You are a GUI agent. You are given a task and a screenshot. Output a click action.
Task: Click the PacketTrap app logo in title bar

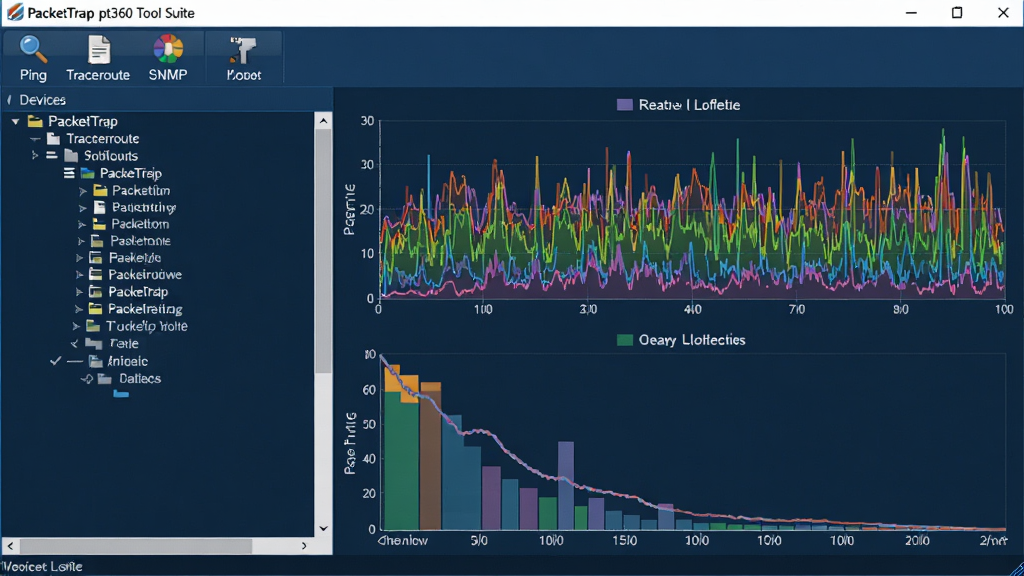point(14,12)
